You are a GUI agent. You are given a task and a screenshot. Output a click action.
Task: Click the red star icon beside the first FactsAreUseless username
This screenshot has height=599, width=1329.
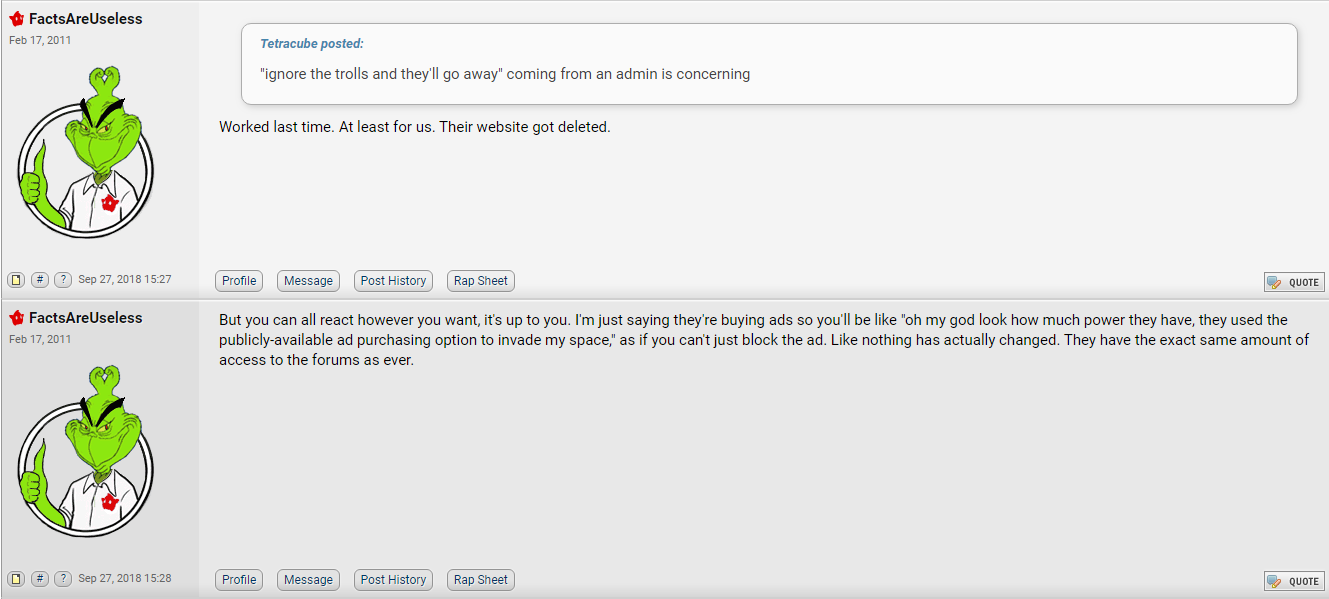17,19
